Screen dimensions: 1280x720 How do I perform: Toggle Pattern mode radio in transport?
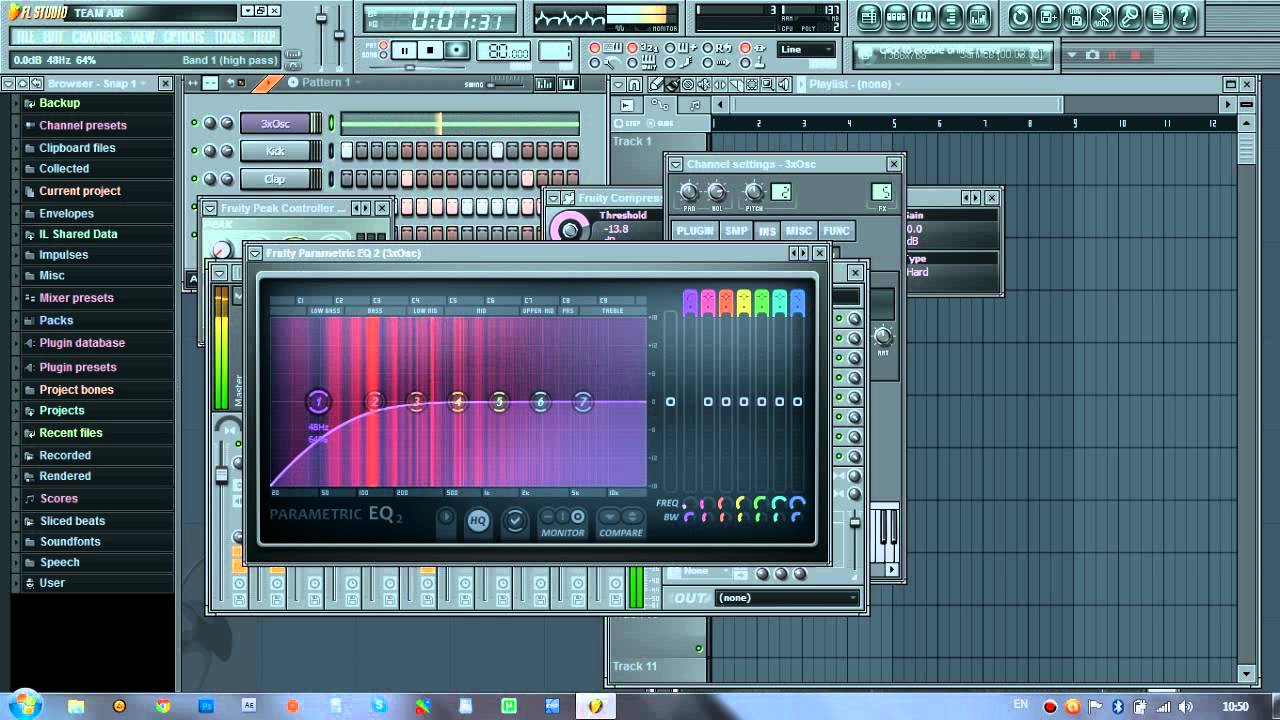pyautogui.click(x=383, y=45)
